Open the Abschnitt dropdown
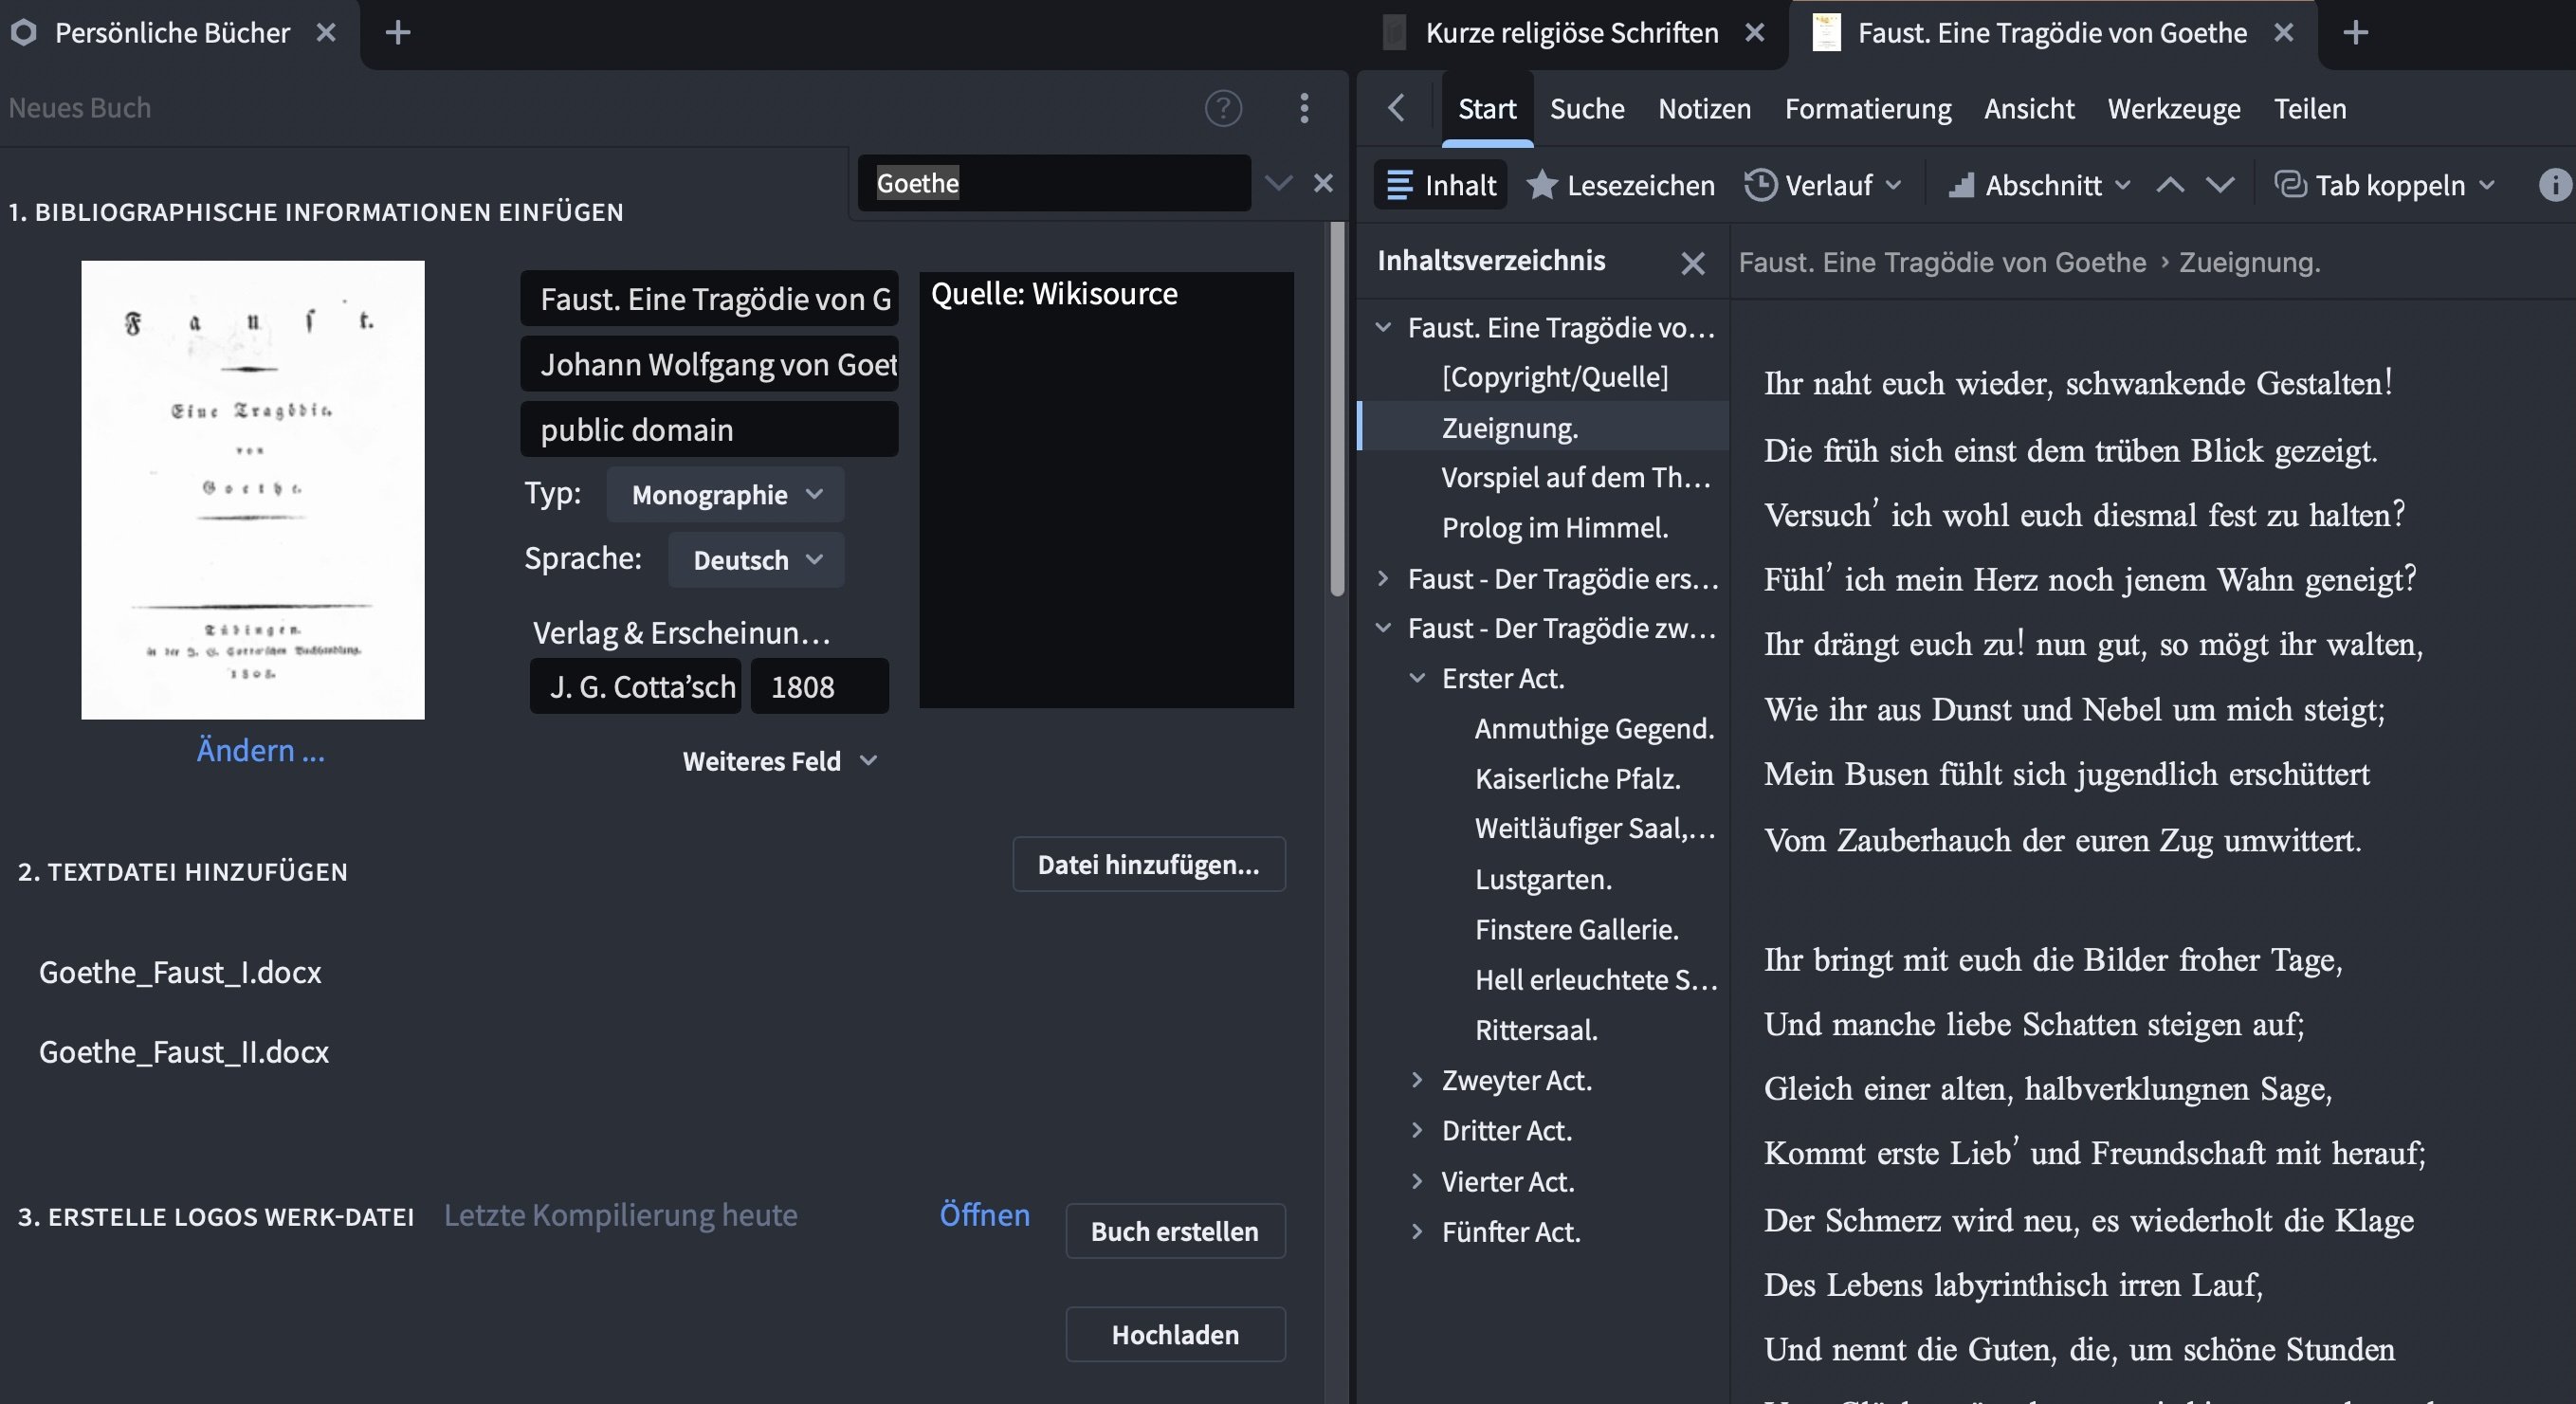This screenshot has width=2576, height=1404. tap(2039, 185)
